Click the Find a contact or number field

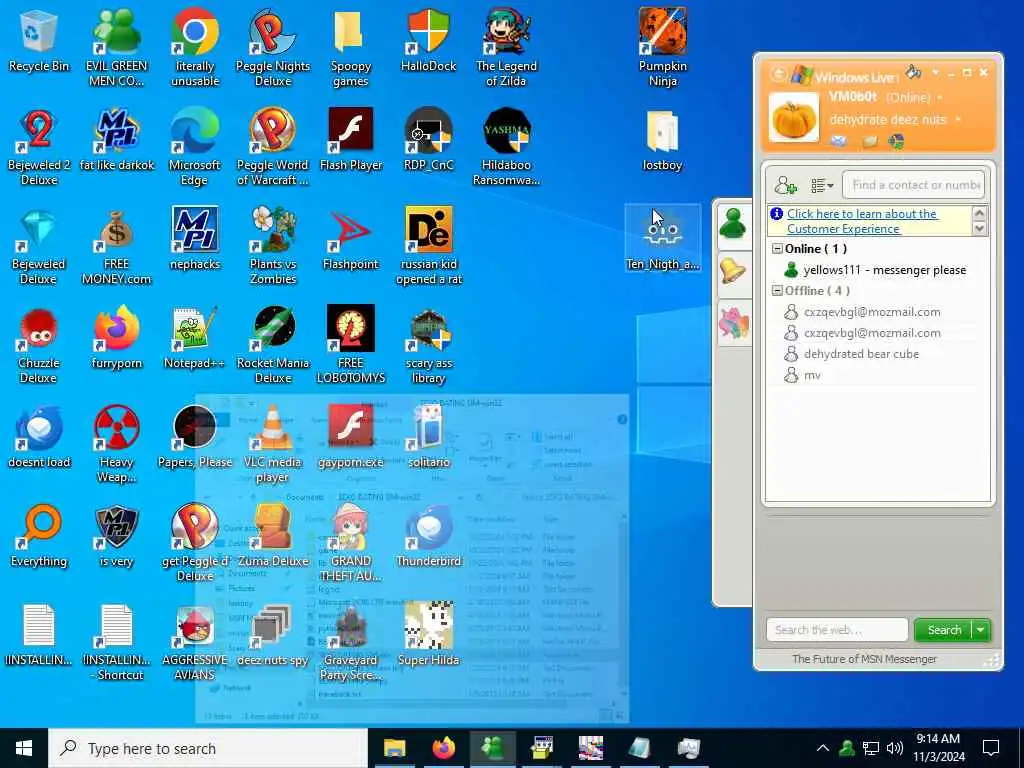pos(913,185)
